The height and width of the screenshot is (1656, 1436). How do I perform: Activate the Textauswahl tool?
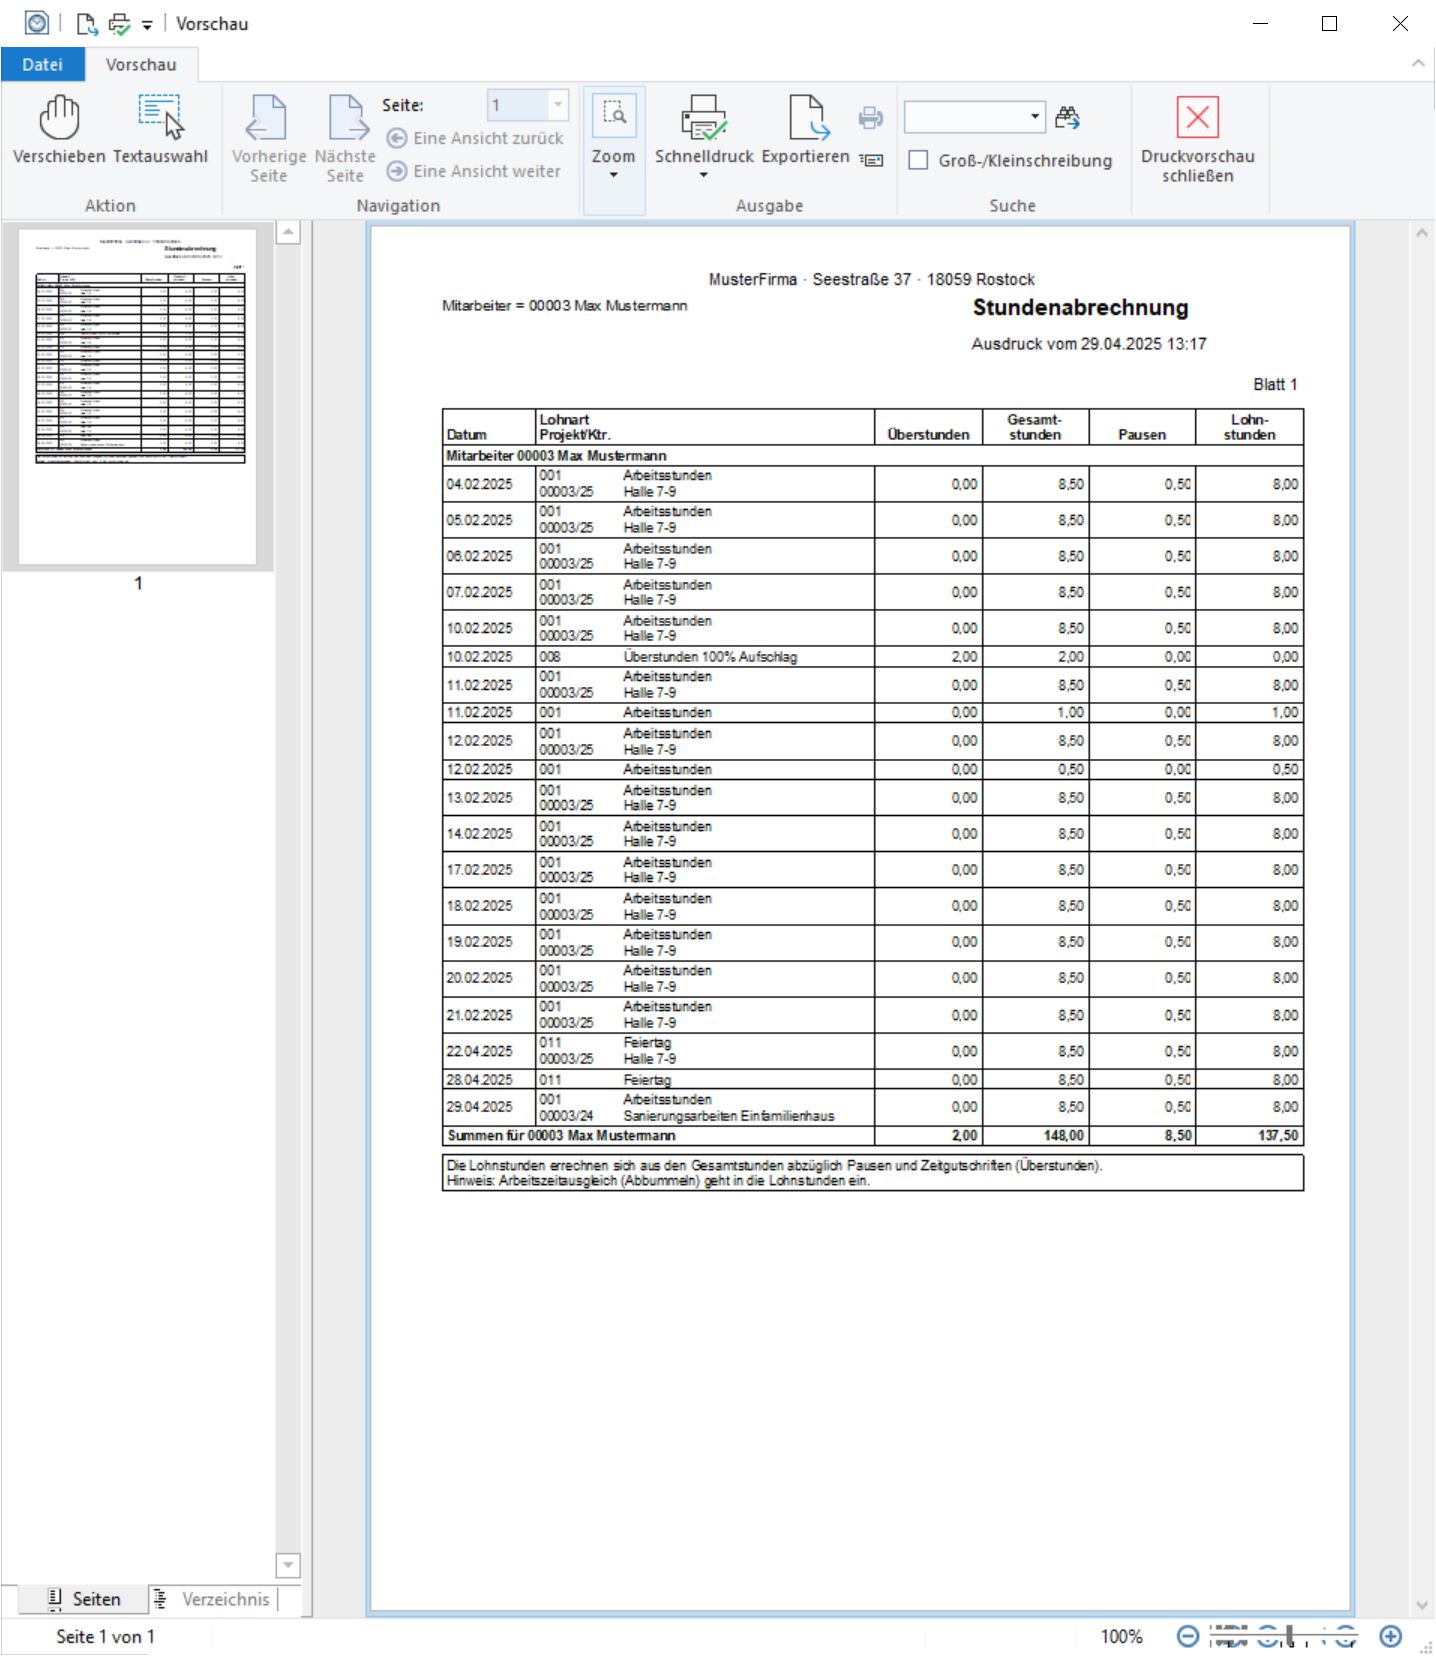[x=160, y=119]
